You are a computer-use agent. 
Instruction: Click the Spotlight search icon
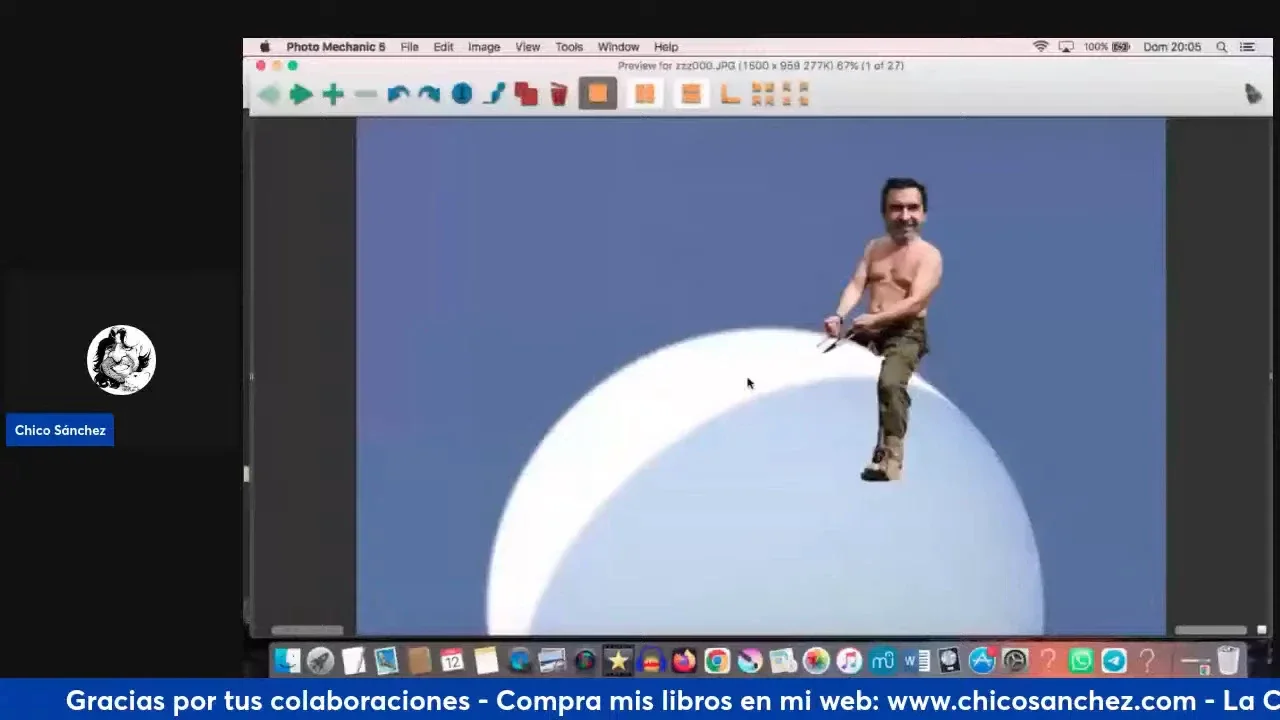(x=1221, y=47)
